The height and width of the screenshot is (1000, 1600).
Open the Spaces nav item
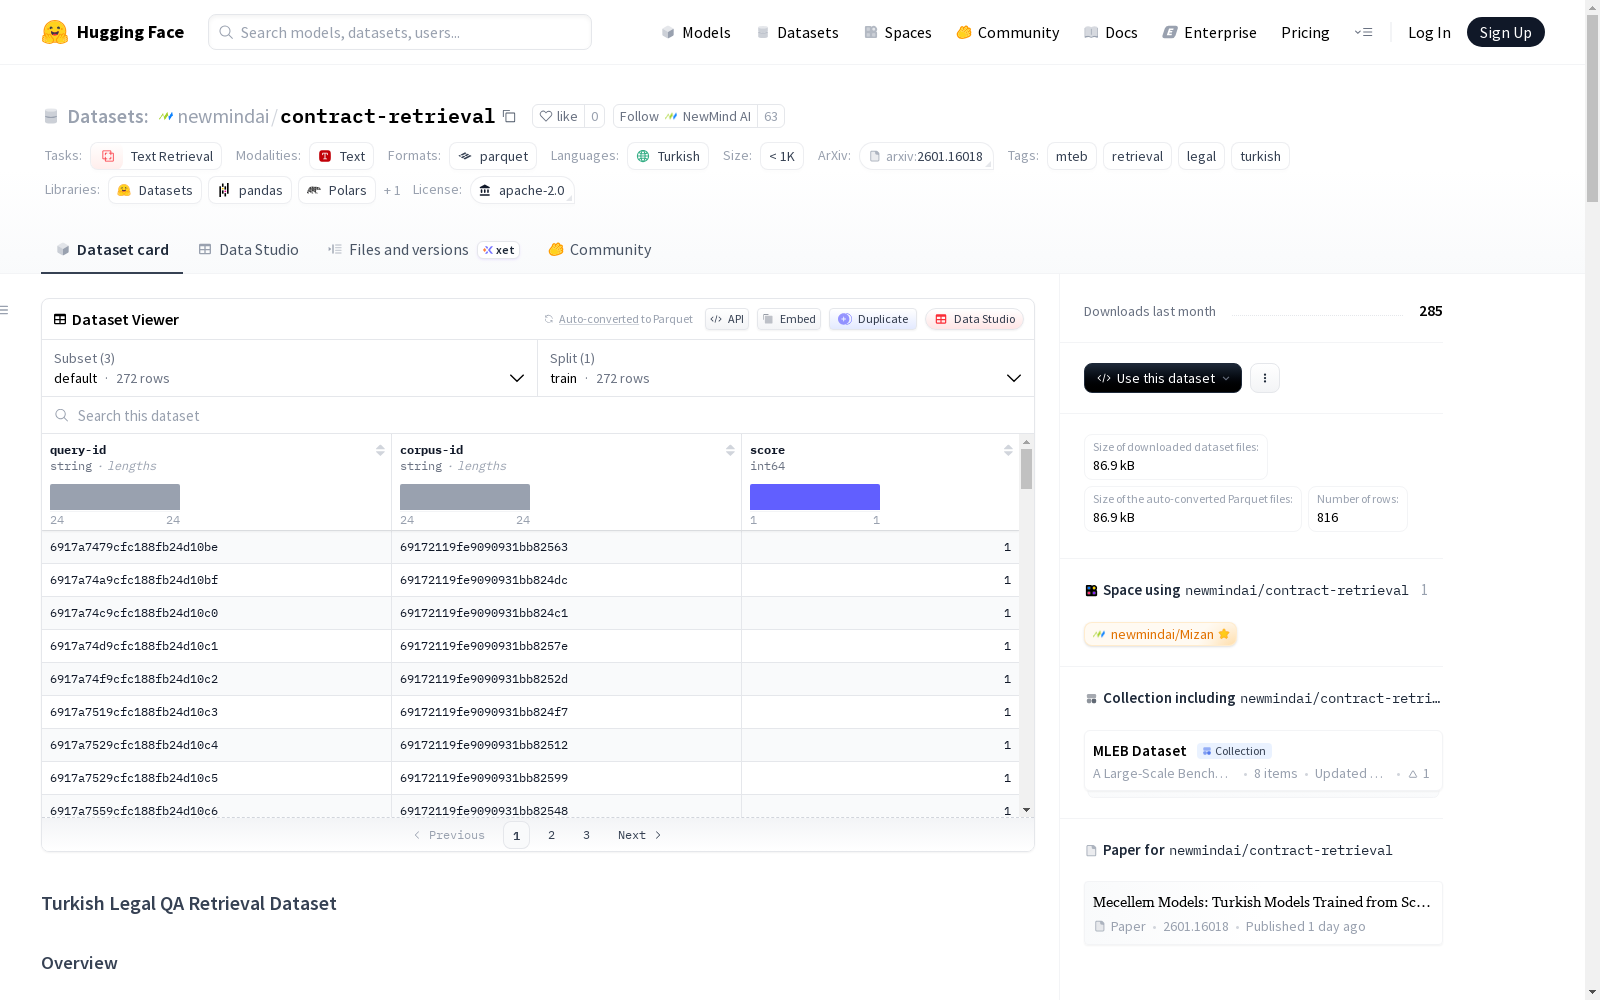point(898,32)
